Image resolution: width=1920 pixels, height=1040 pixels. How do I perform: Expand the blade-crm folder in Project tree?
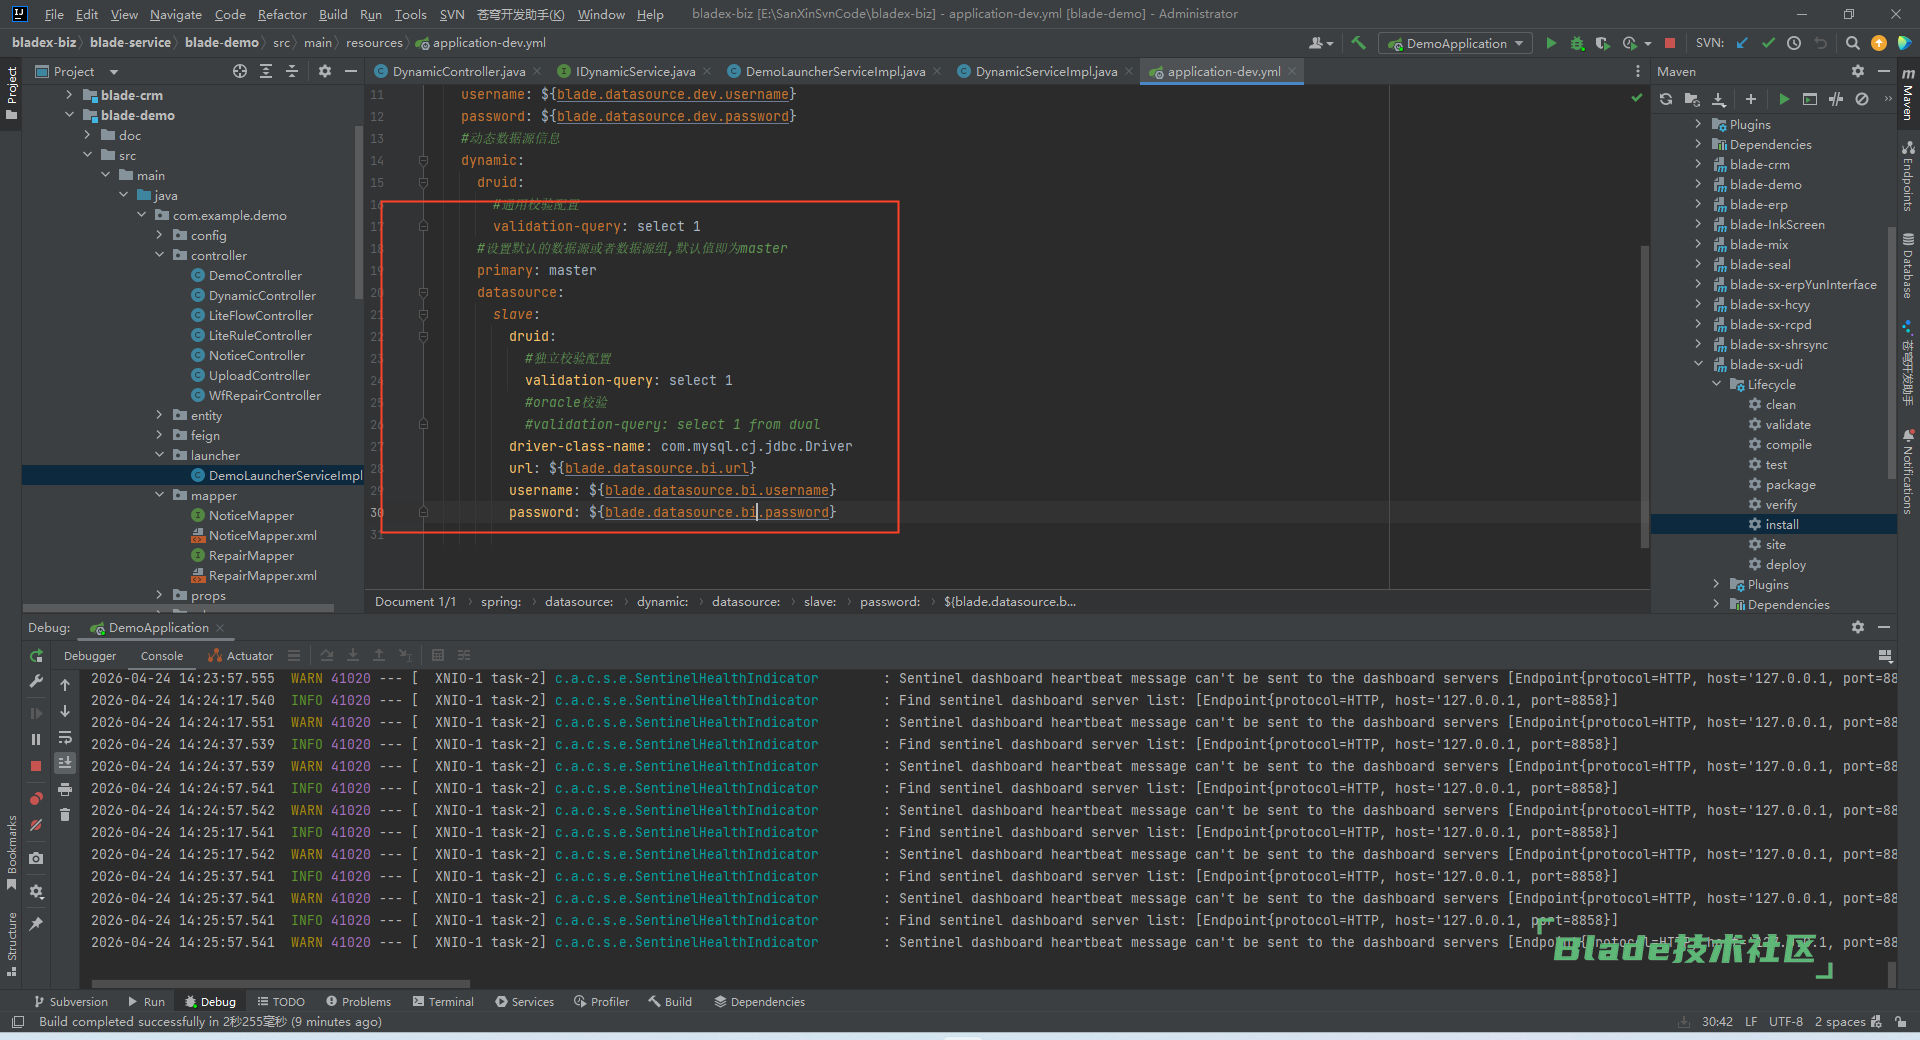click(69, 95)
